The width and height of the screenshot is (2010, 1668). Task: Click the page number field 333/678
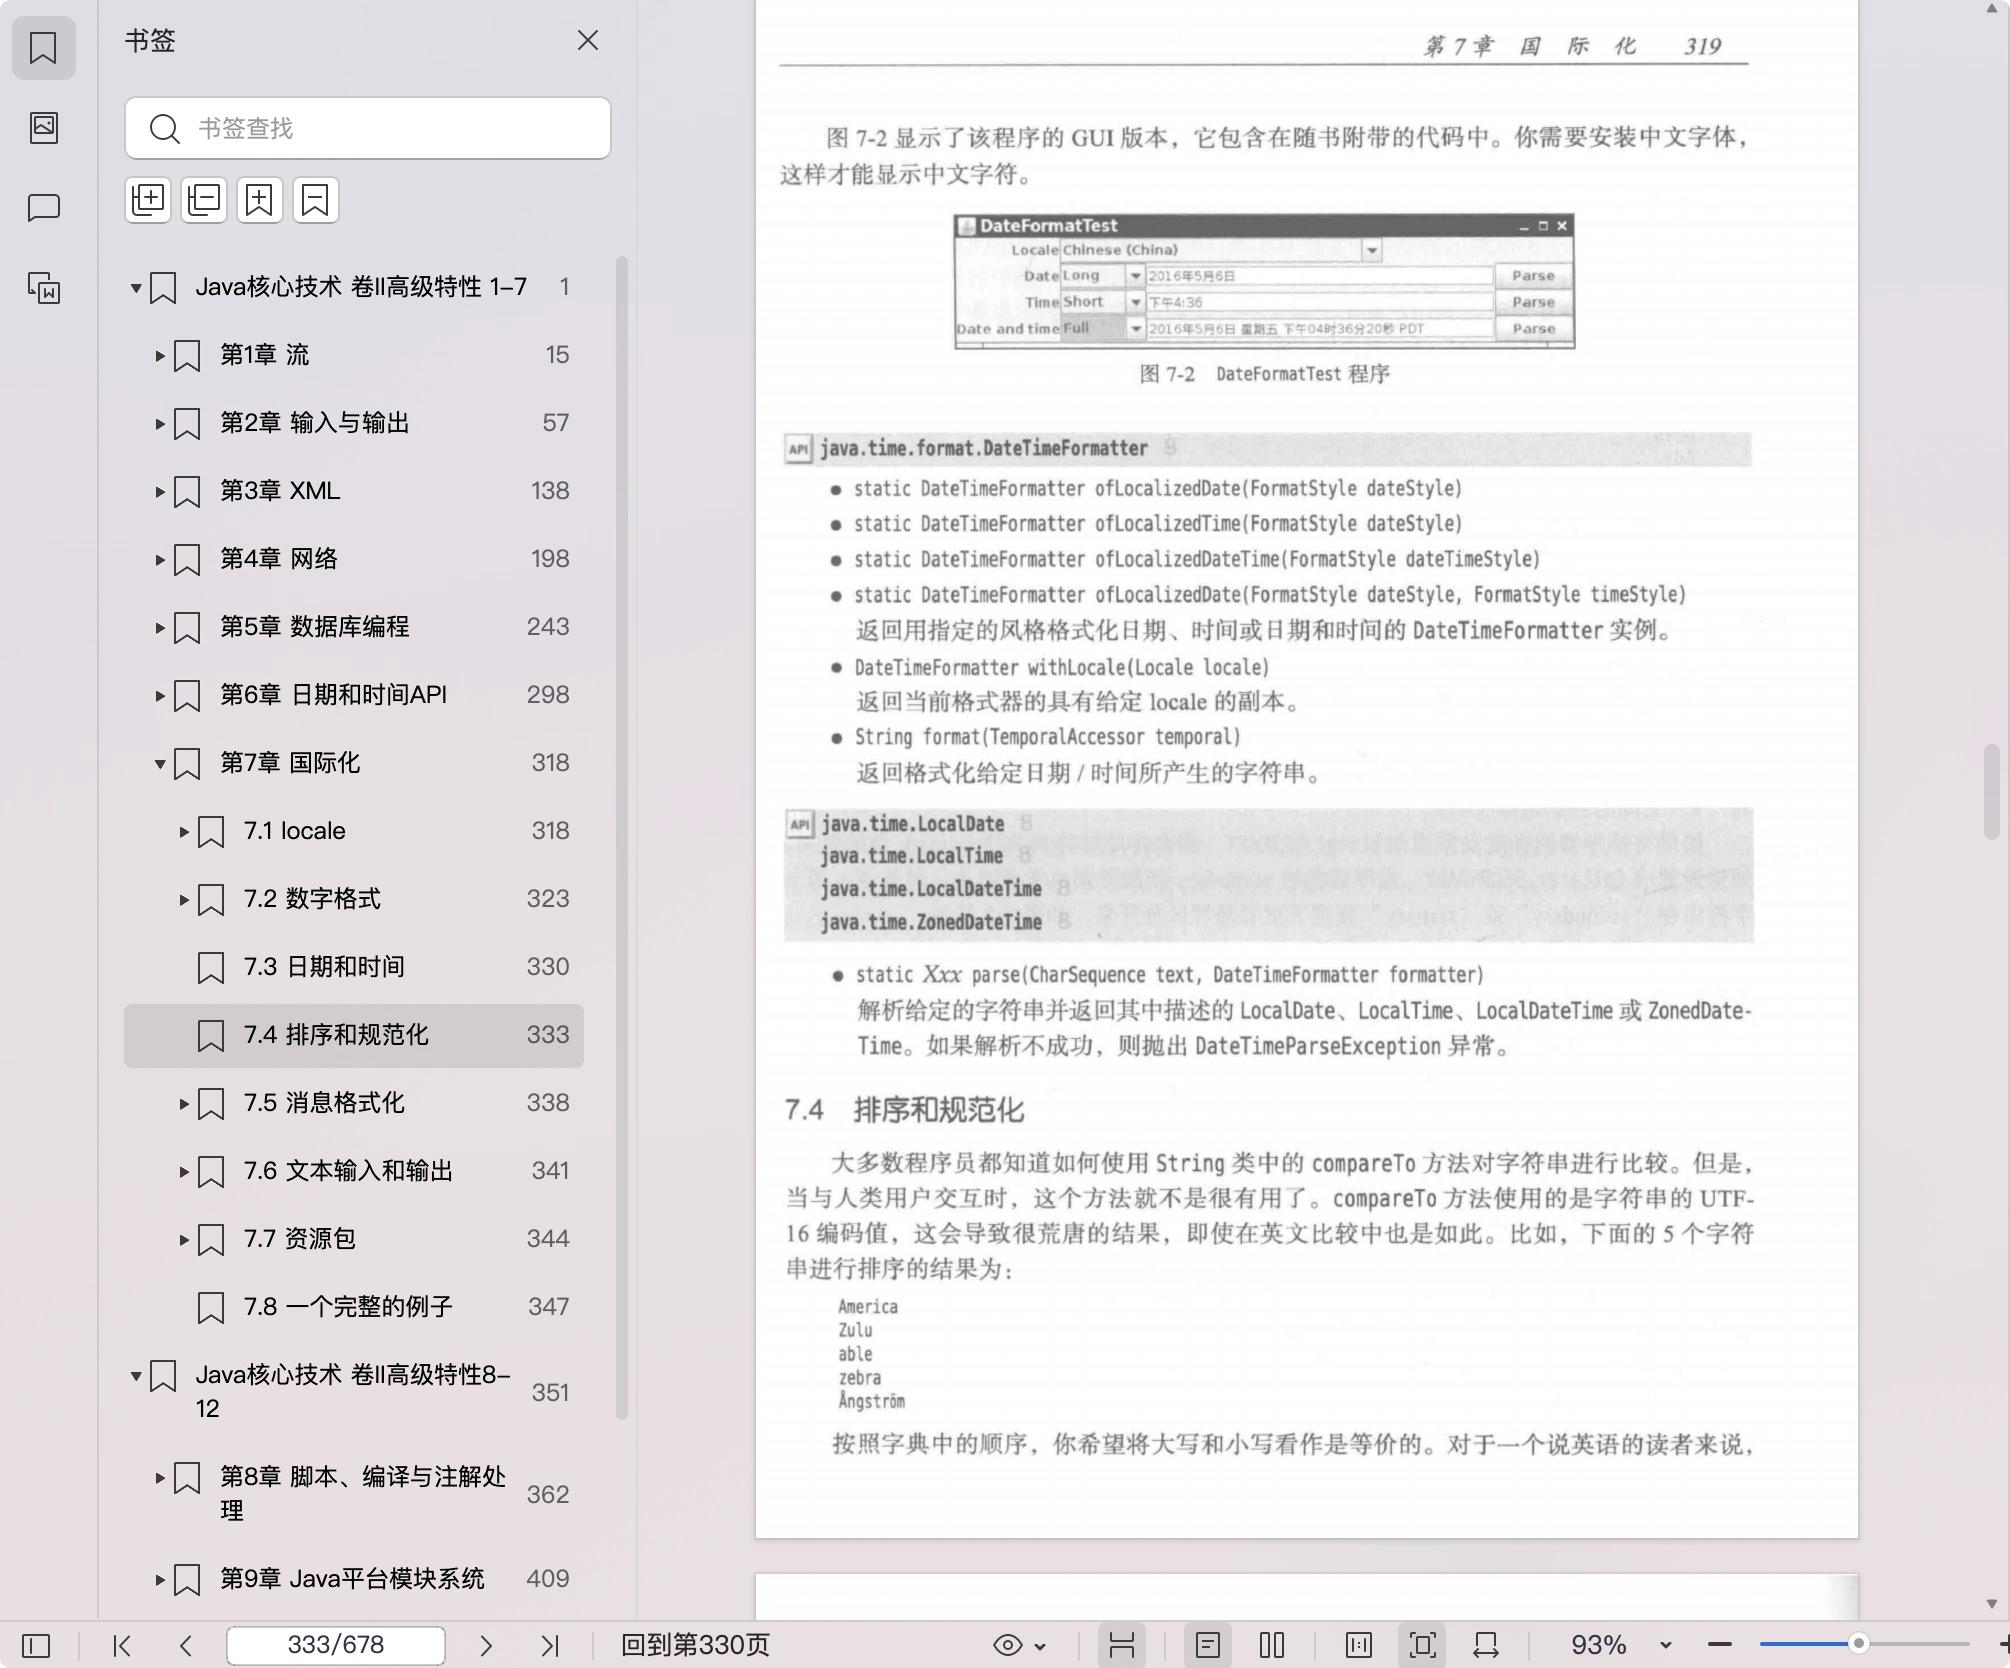tap(336, 1645)
